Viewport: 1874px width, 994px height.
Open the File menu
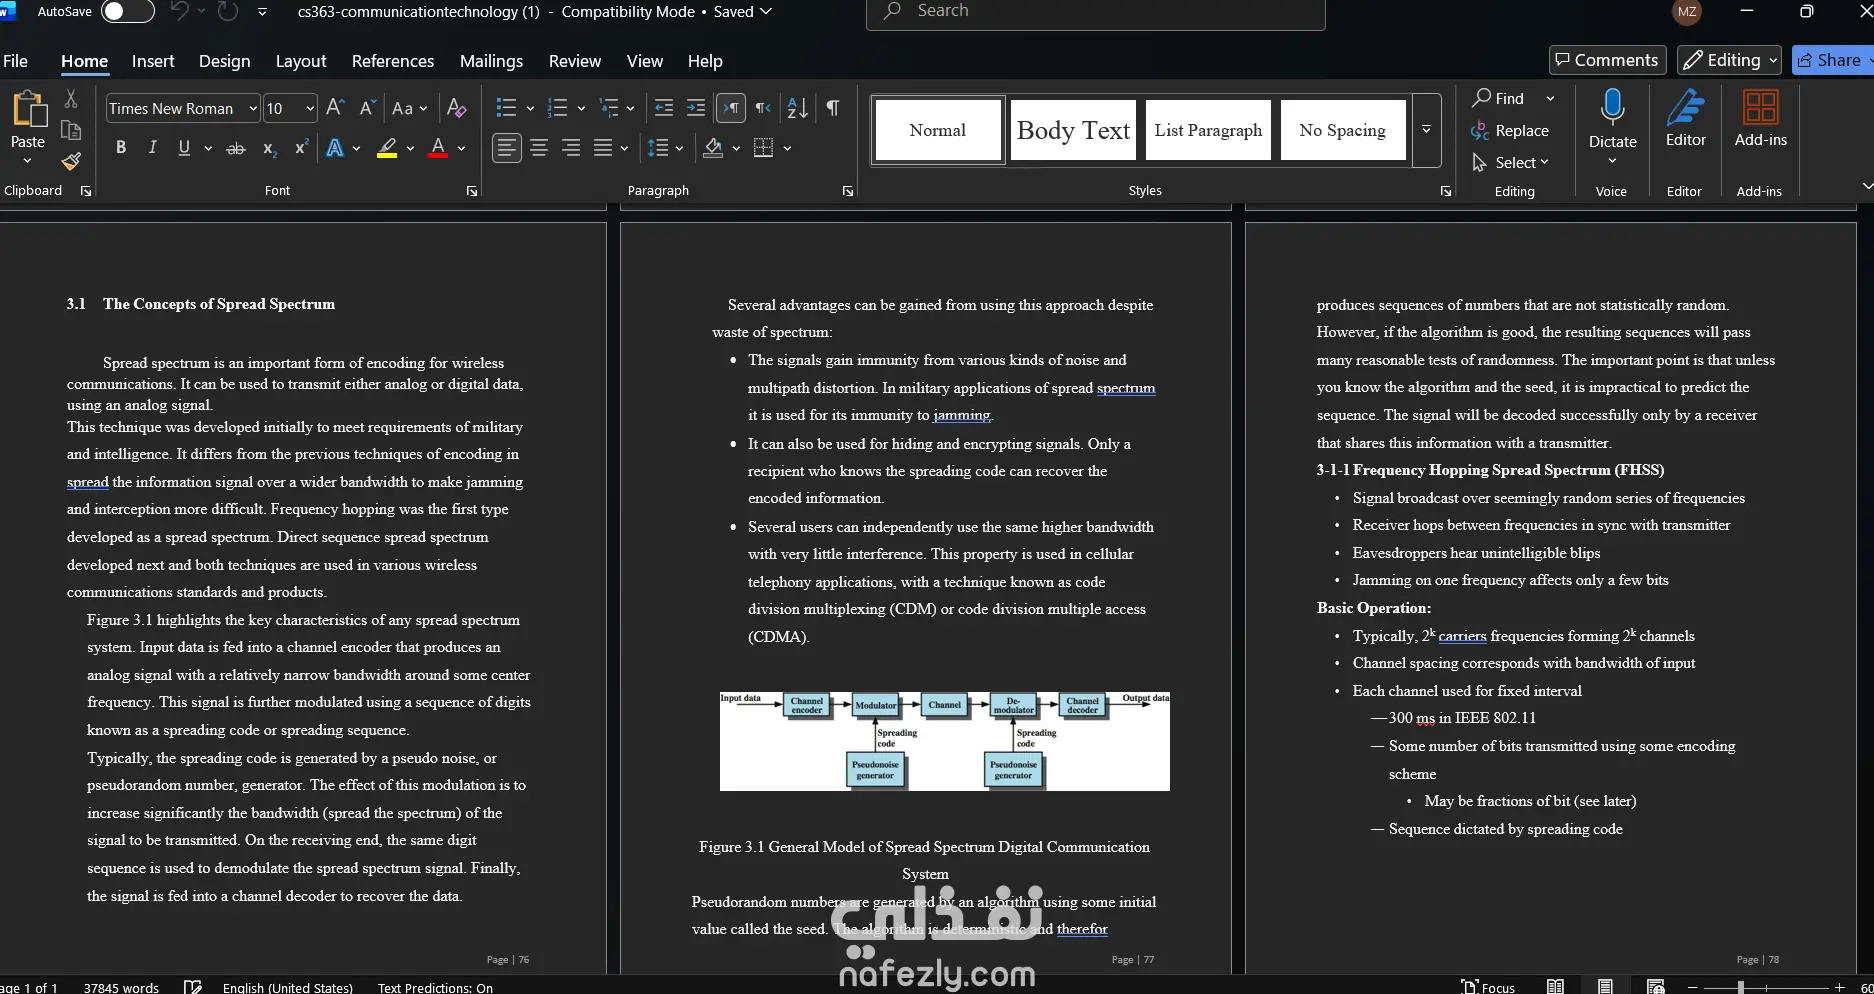pos(15,61)
